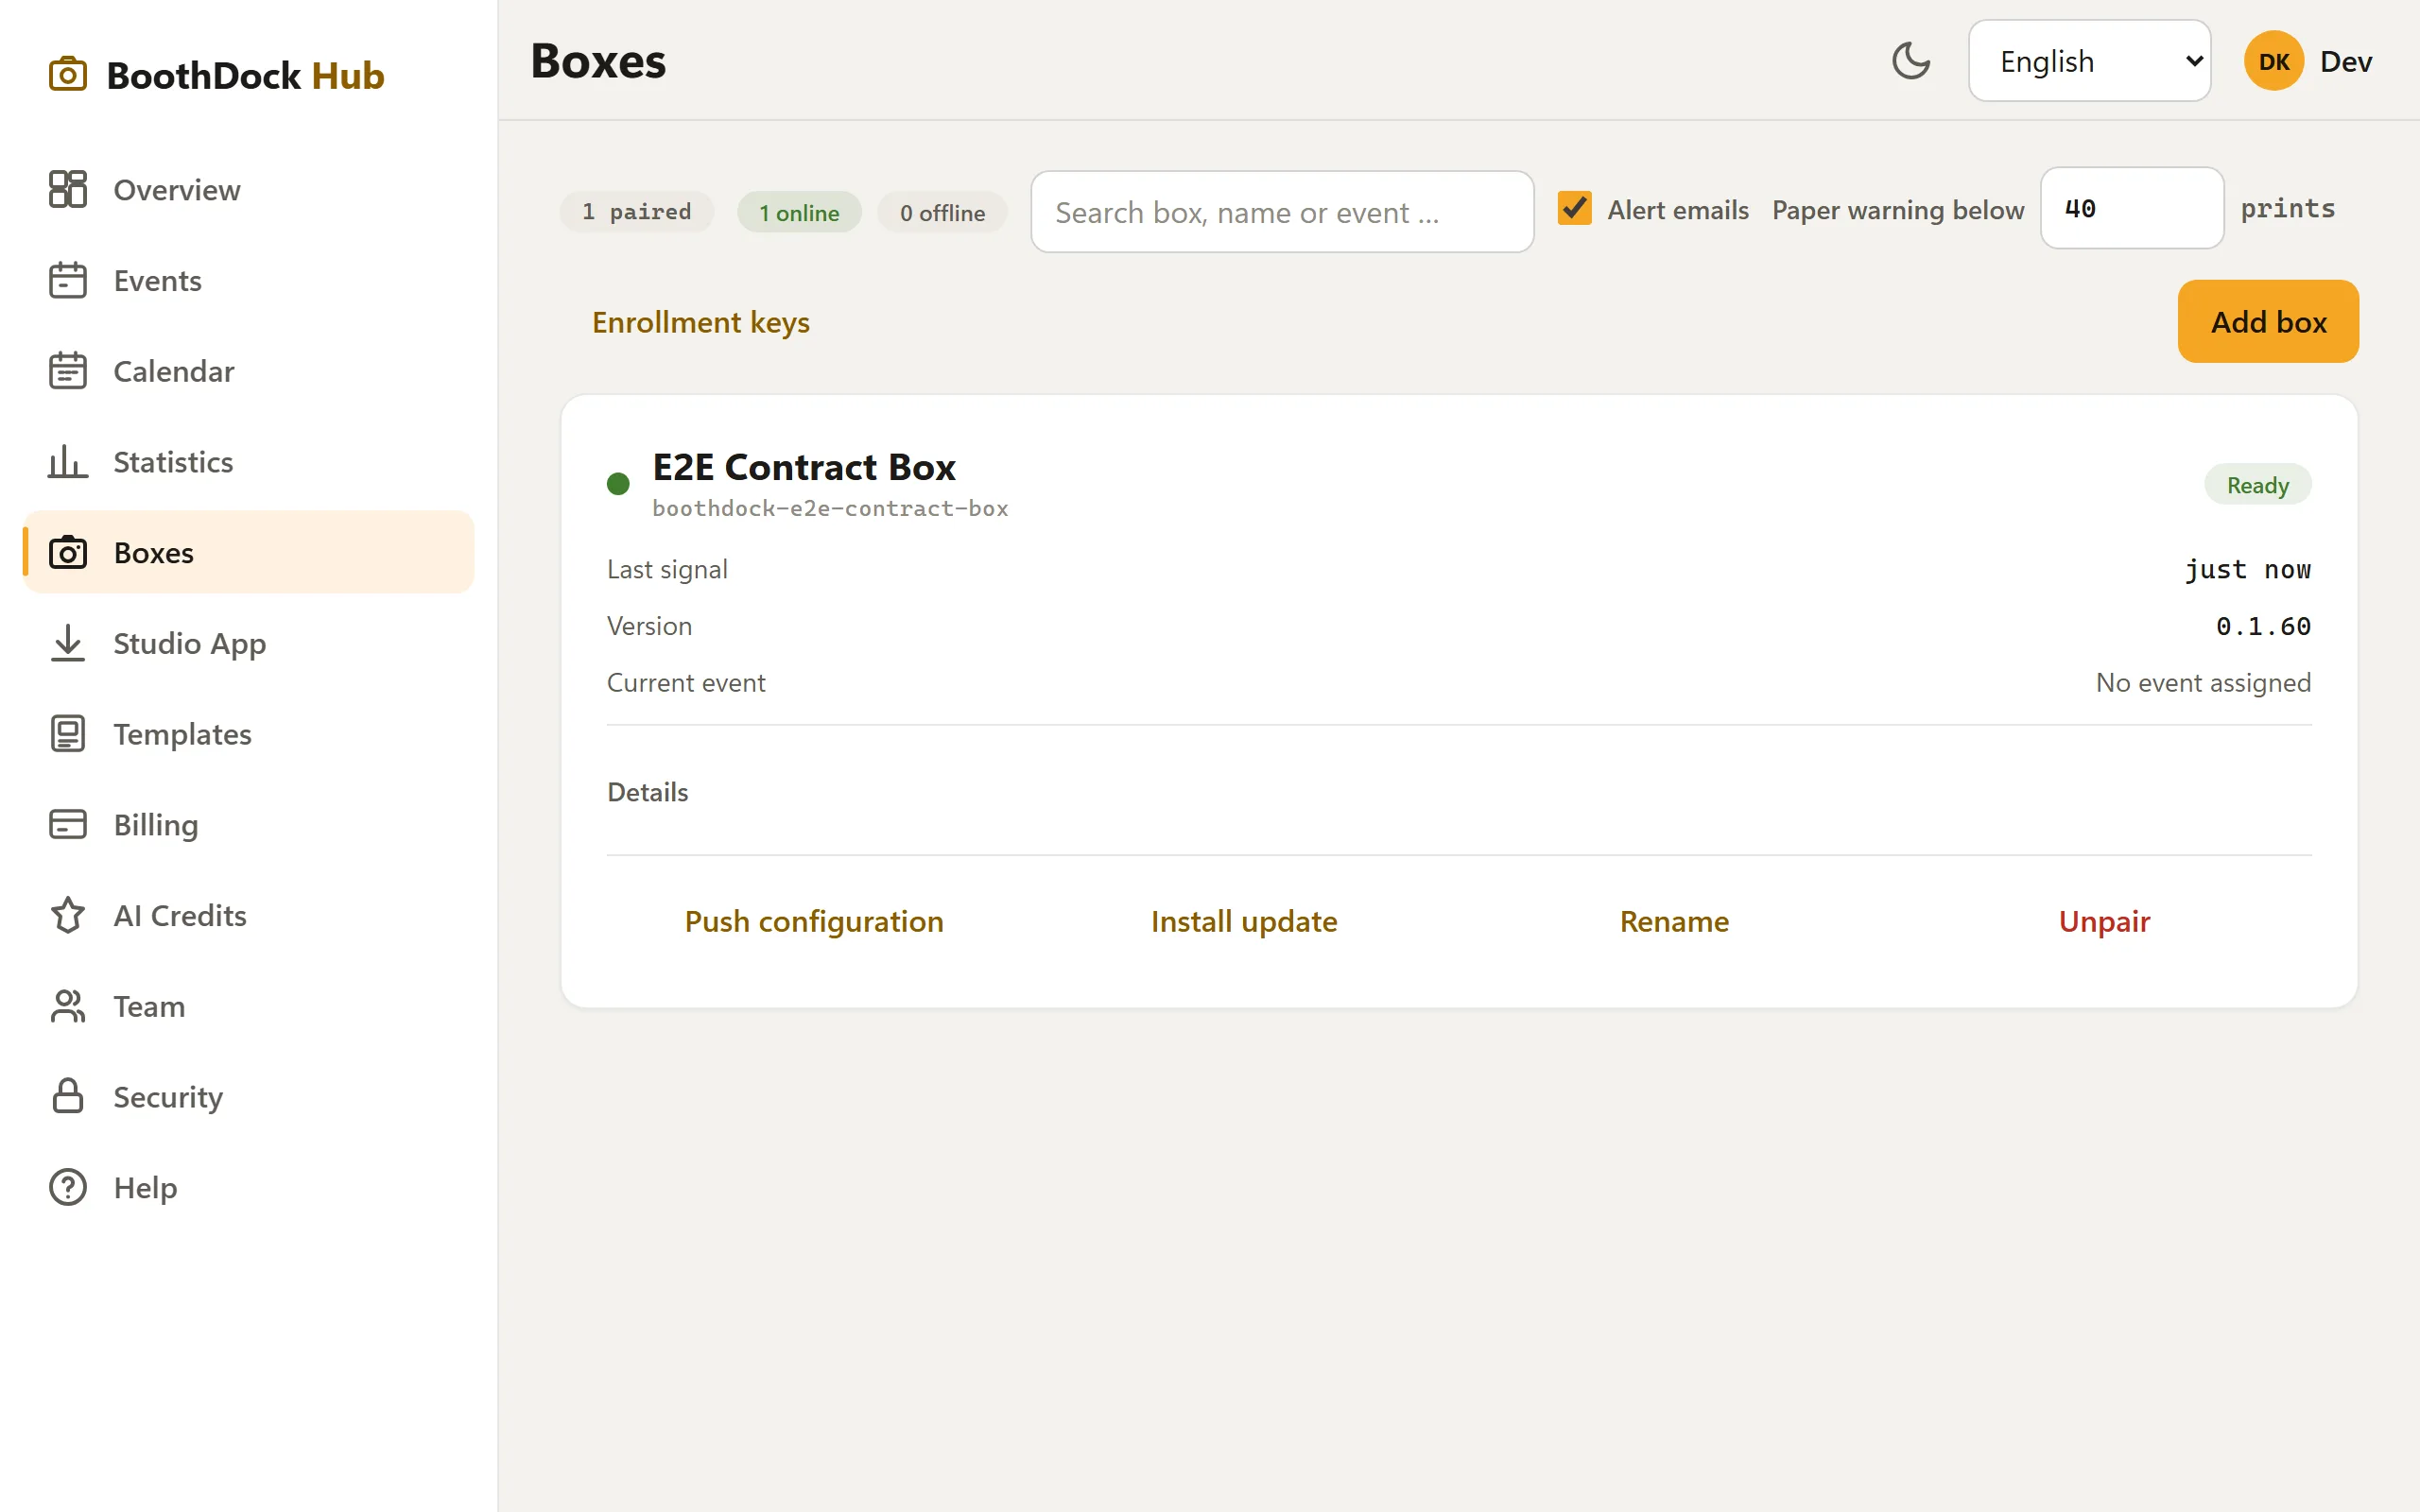Click Push configuration for E2E Contract Box
2420x1512 pixels.
(814, 921)
